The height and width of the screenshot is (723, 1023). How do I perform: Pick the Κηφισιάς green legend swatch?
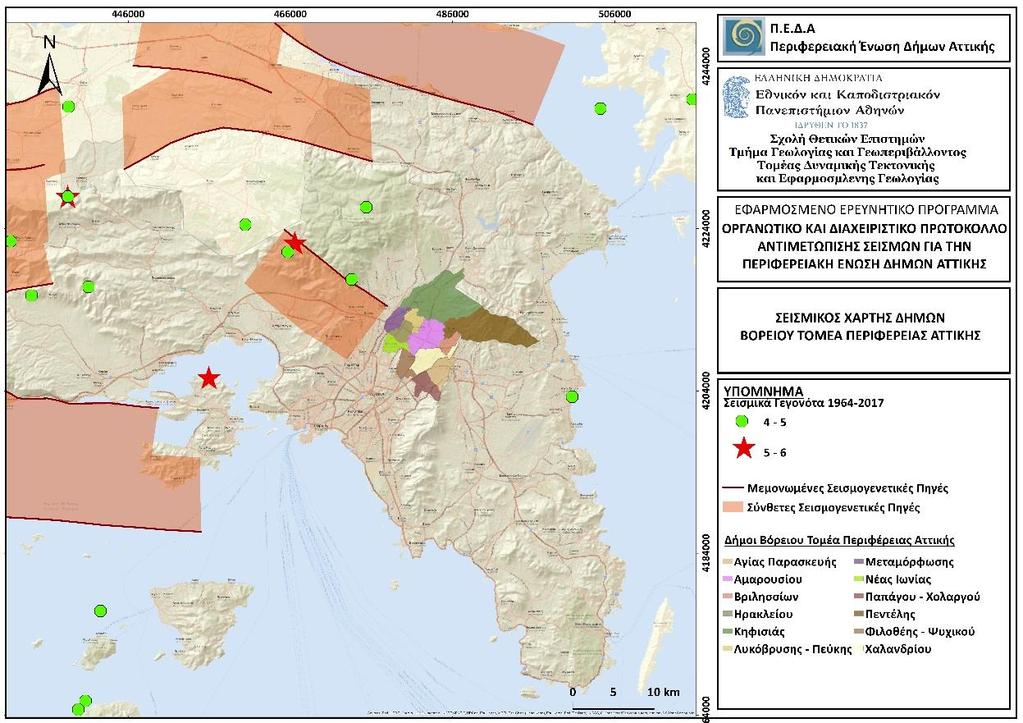pos(727,632)
